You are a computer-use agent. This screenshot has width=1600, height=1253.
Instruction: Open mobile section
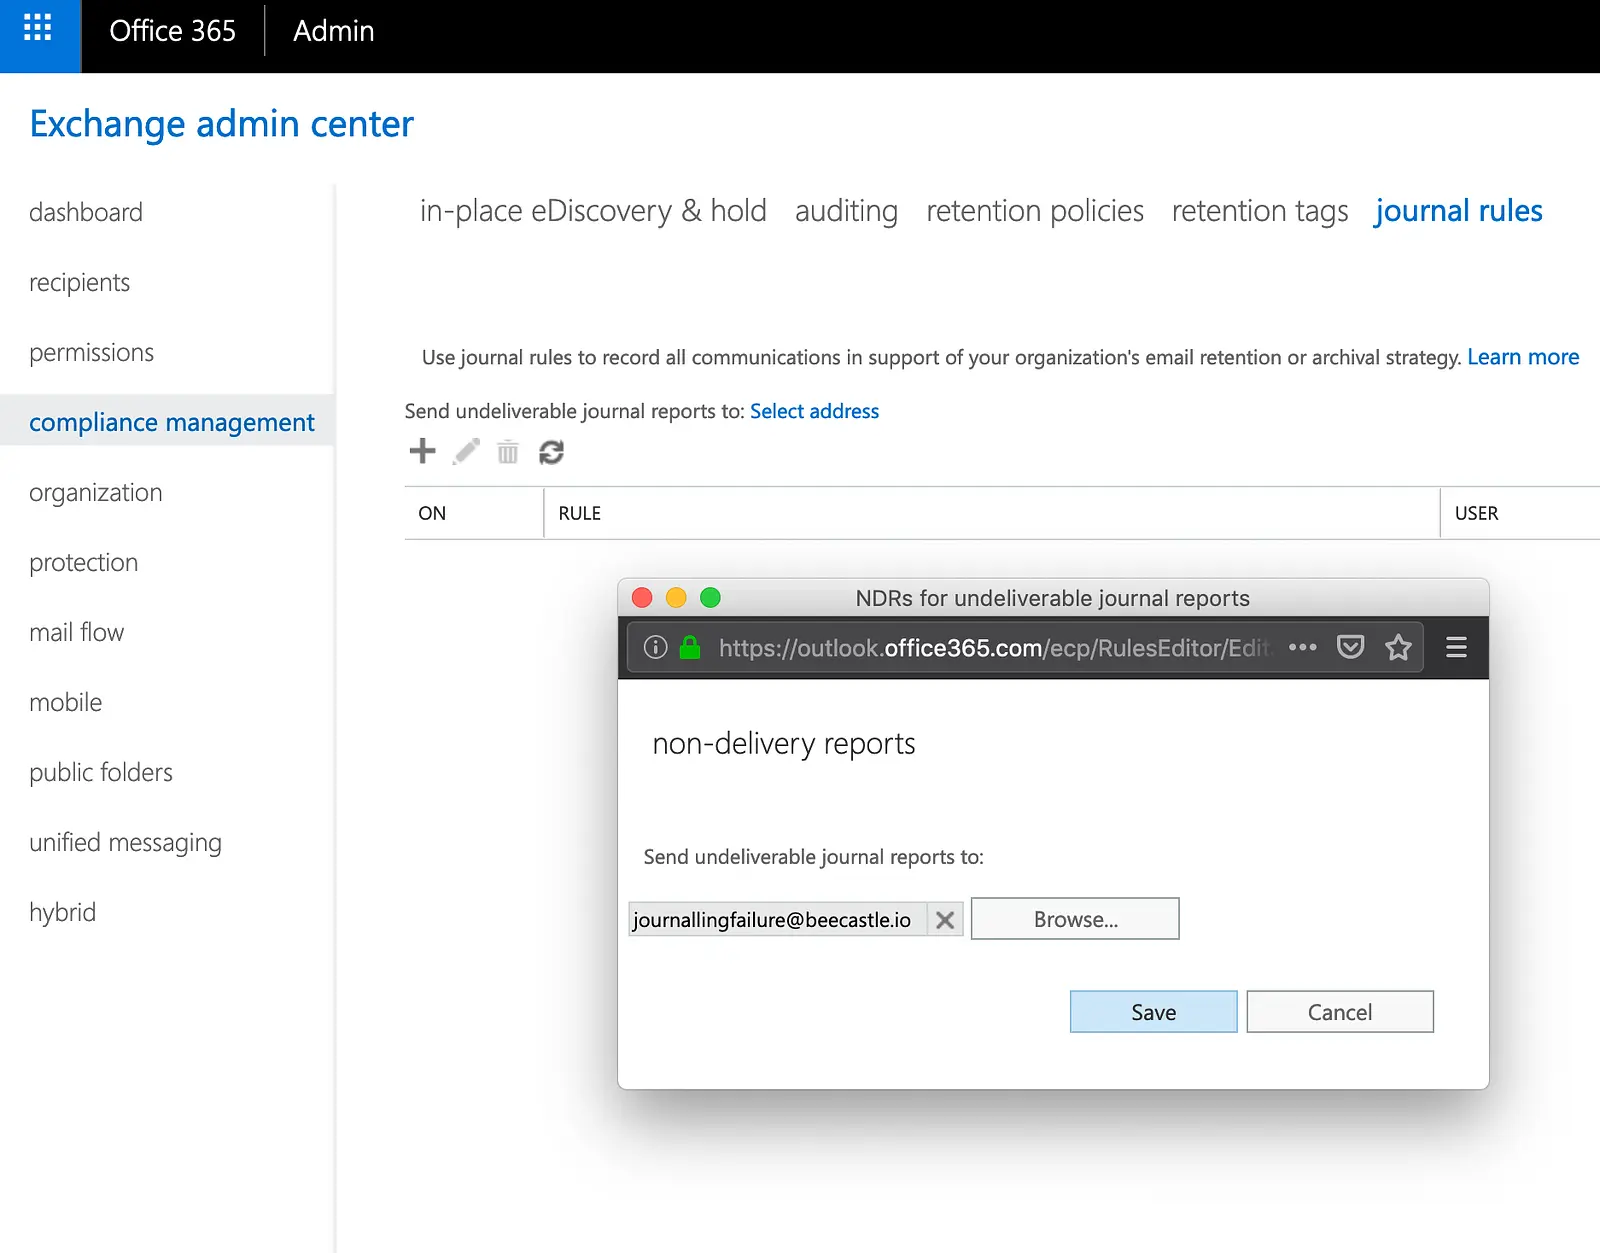click(x=66, y=702)
